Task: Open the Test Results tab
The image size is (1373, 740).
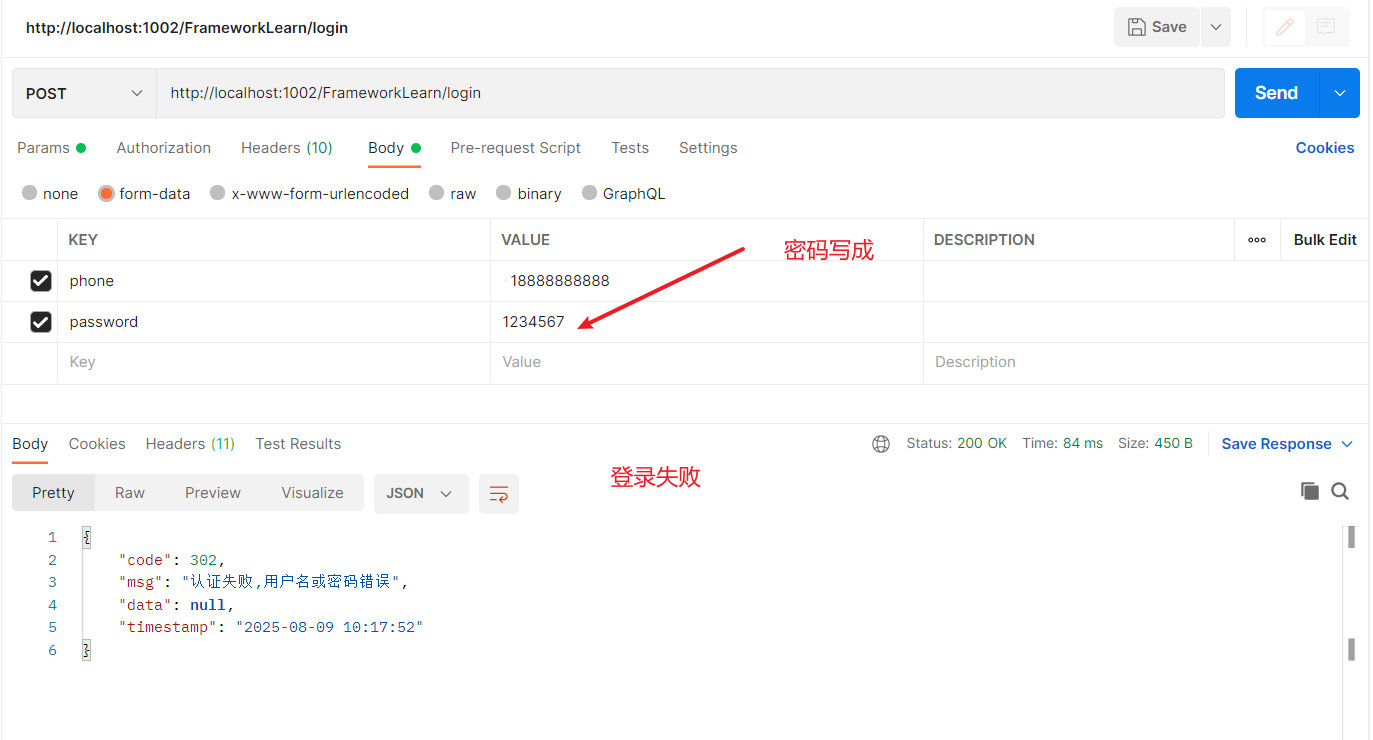Action: point(298,444)
